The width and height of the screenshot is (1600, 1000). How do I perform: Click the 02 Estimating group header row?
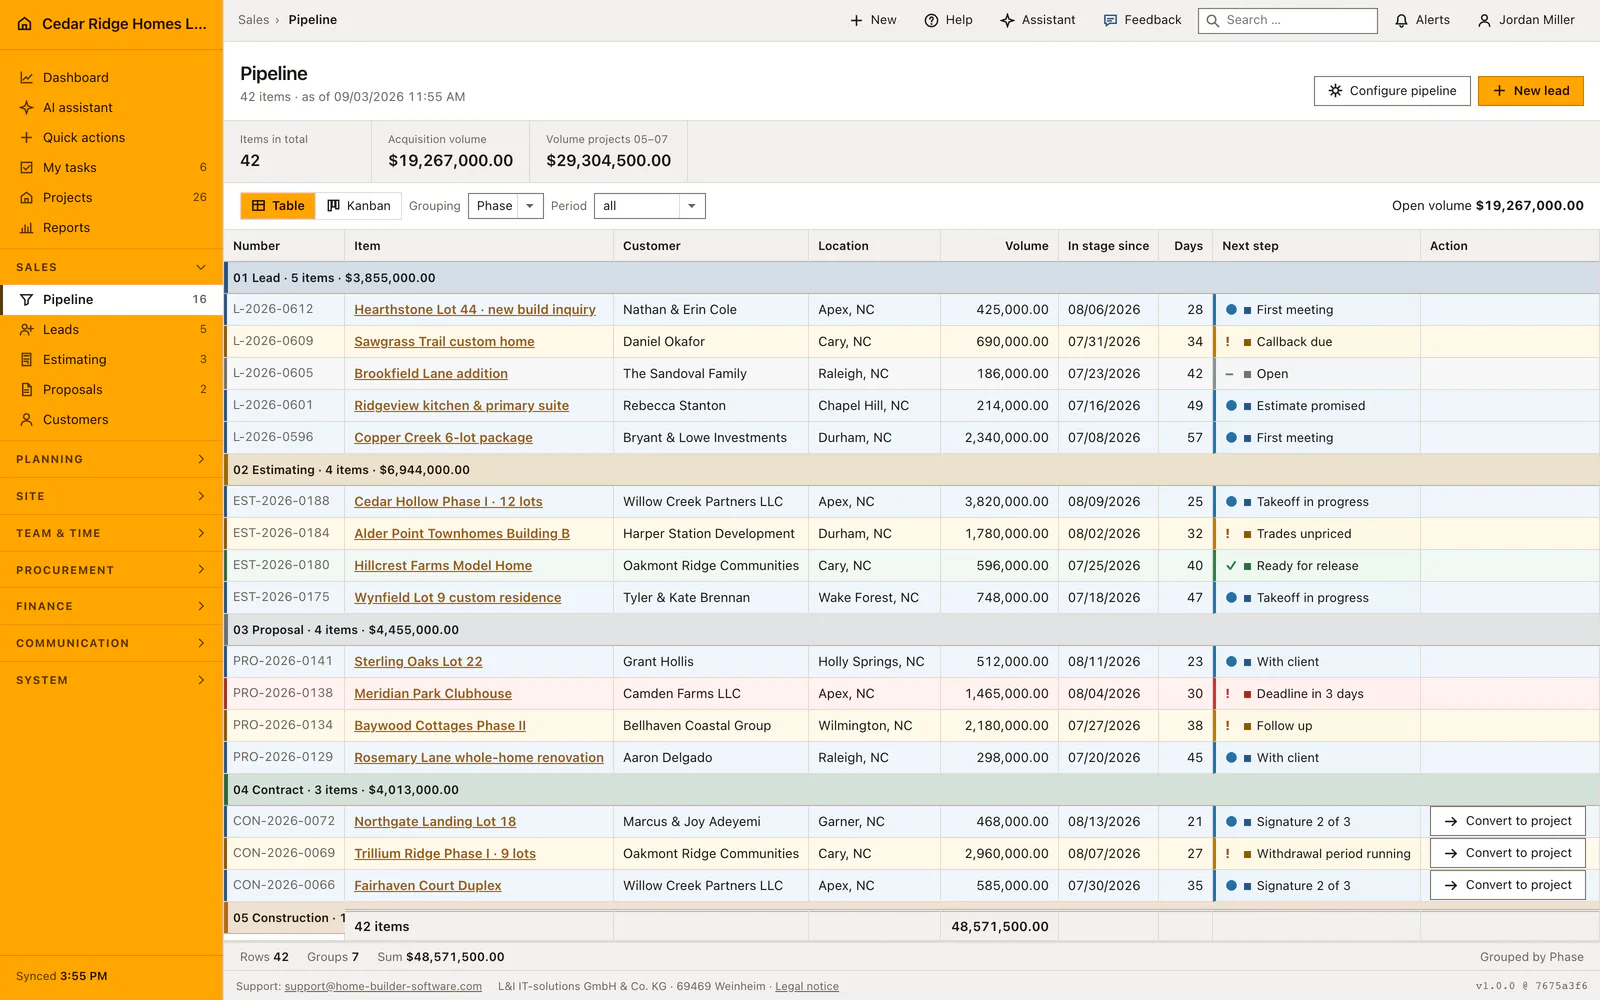912,470
